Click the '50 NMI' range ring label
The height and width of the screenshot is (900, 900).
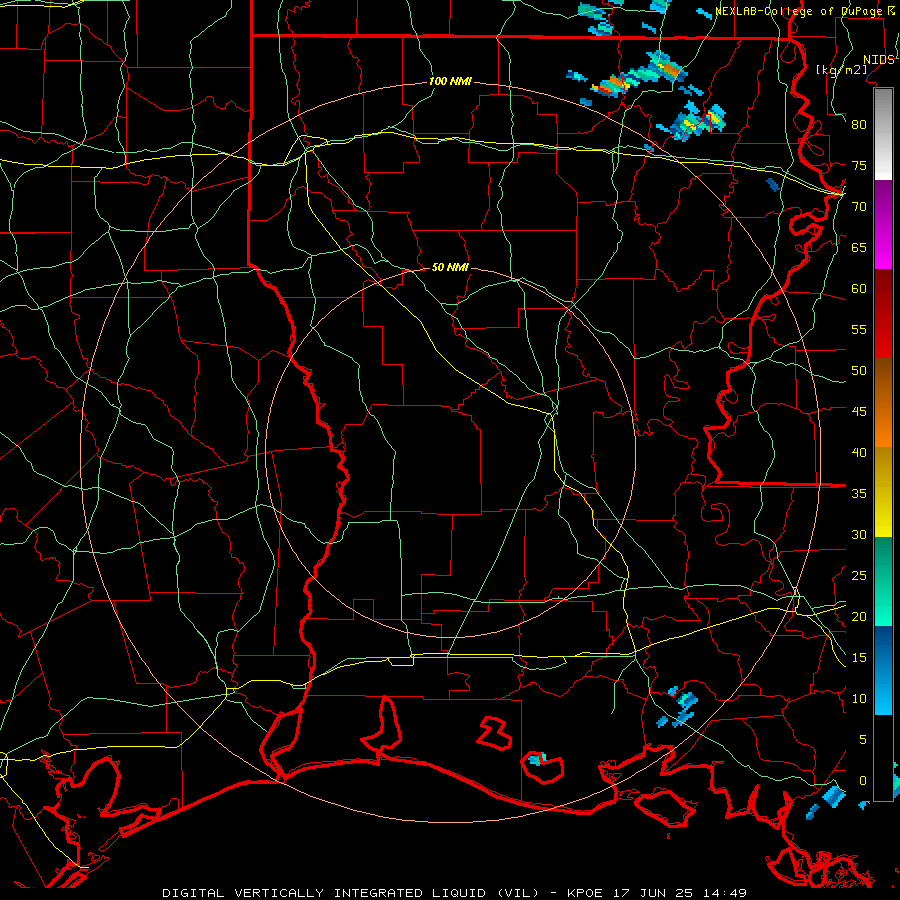[x=450, y=267]
